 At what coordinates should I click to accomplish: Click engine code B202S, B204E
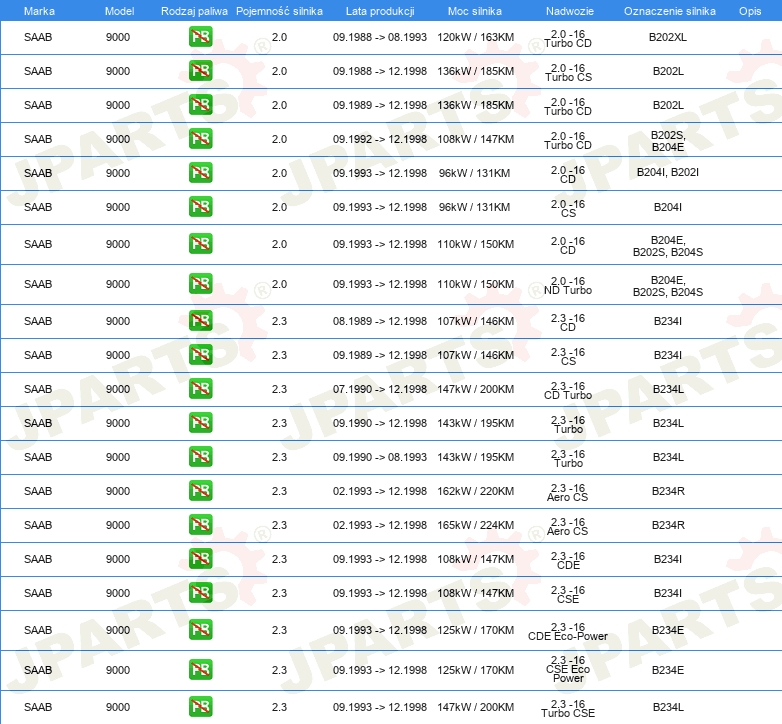[668, 141]
